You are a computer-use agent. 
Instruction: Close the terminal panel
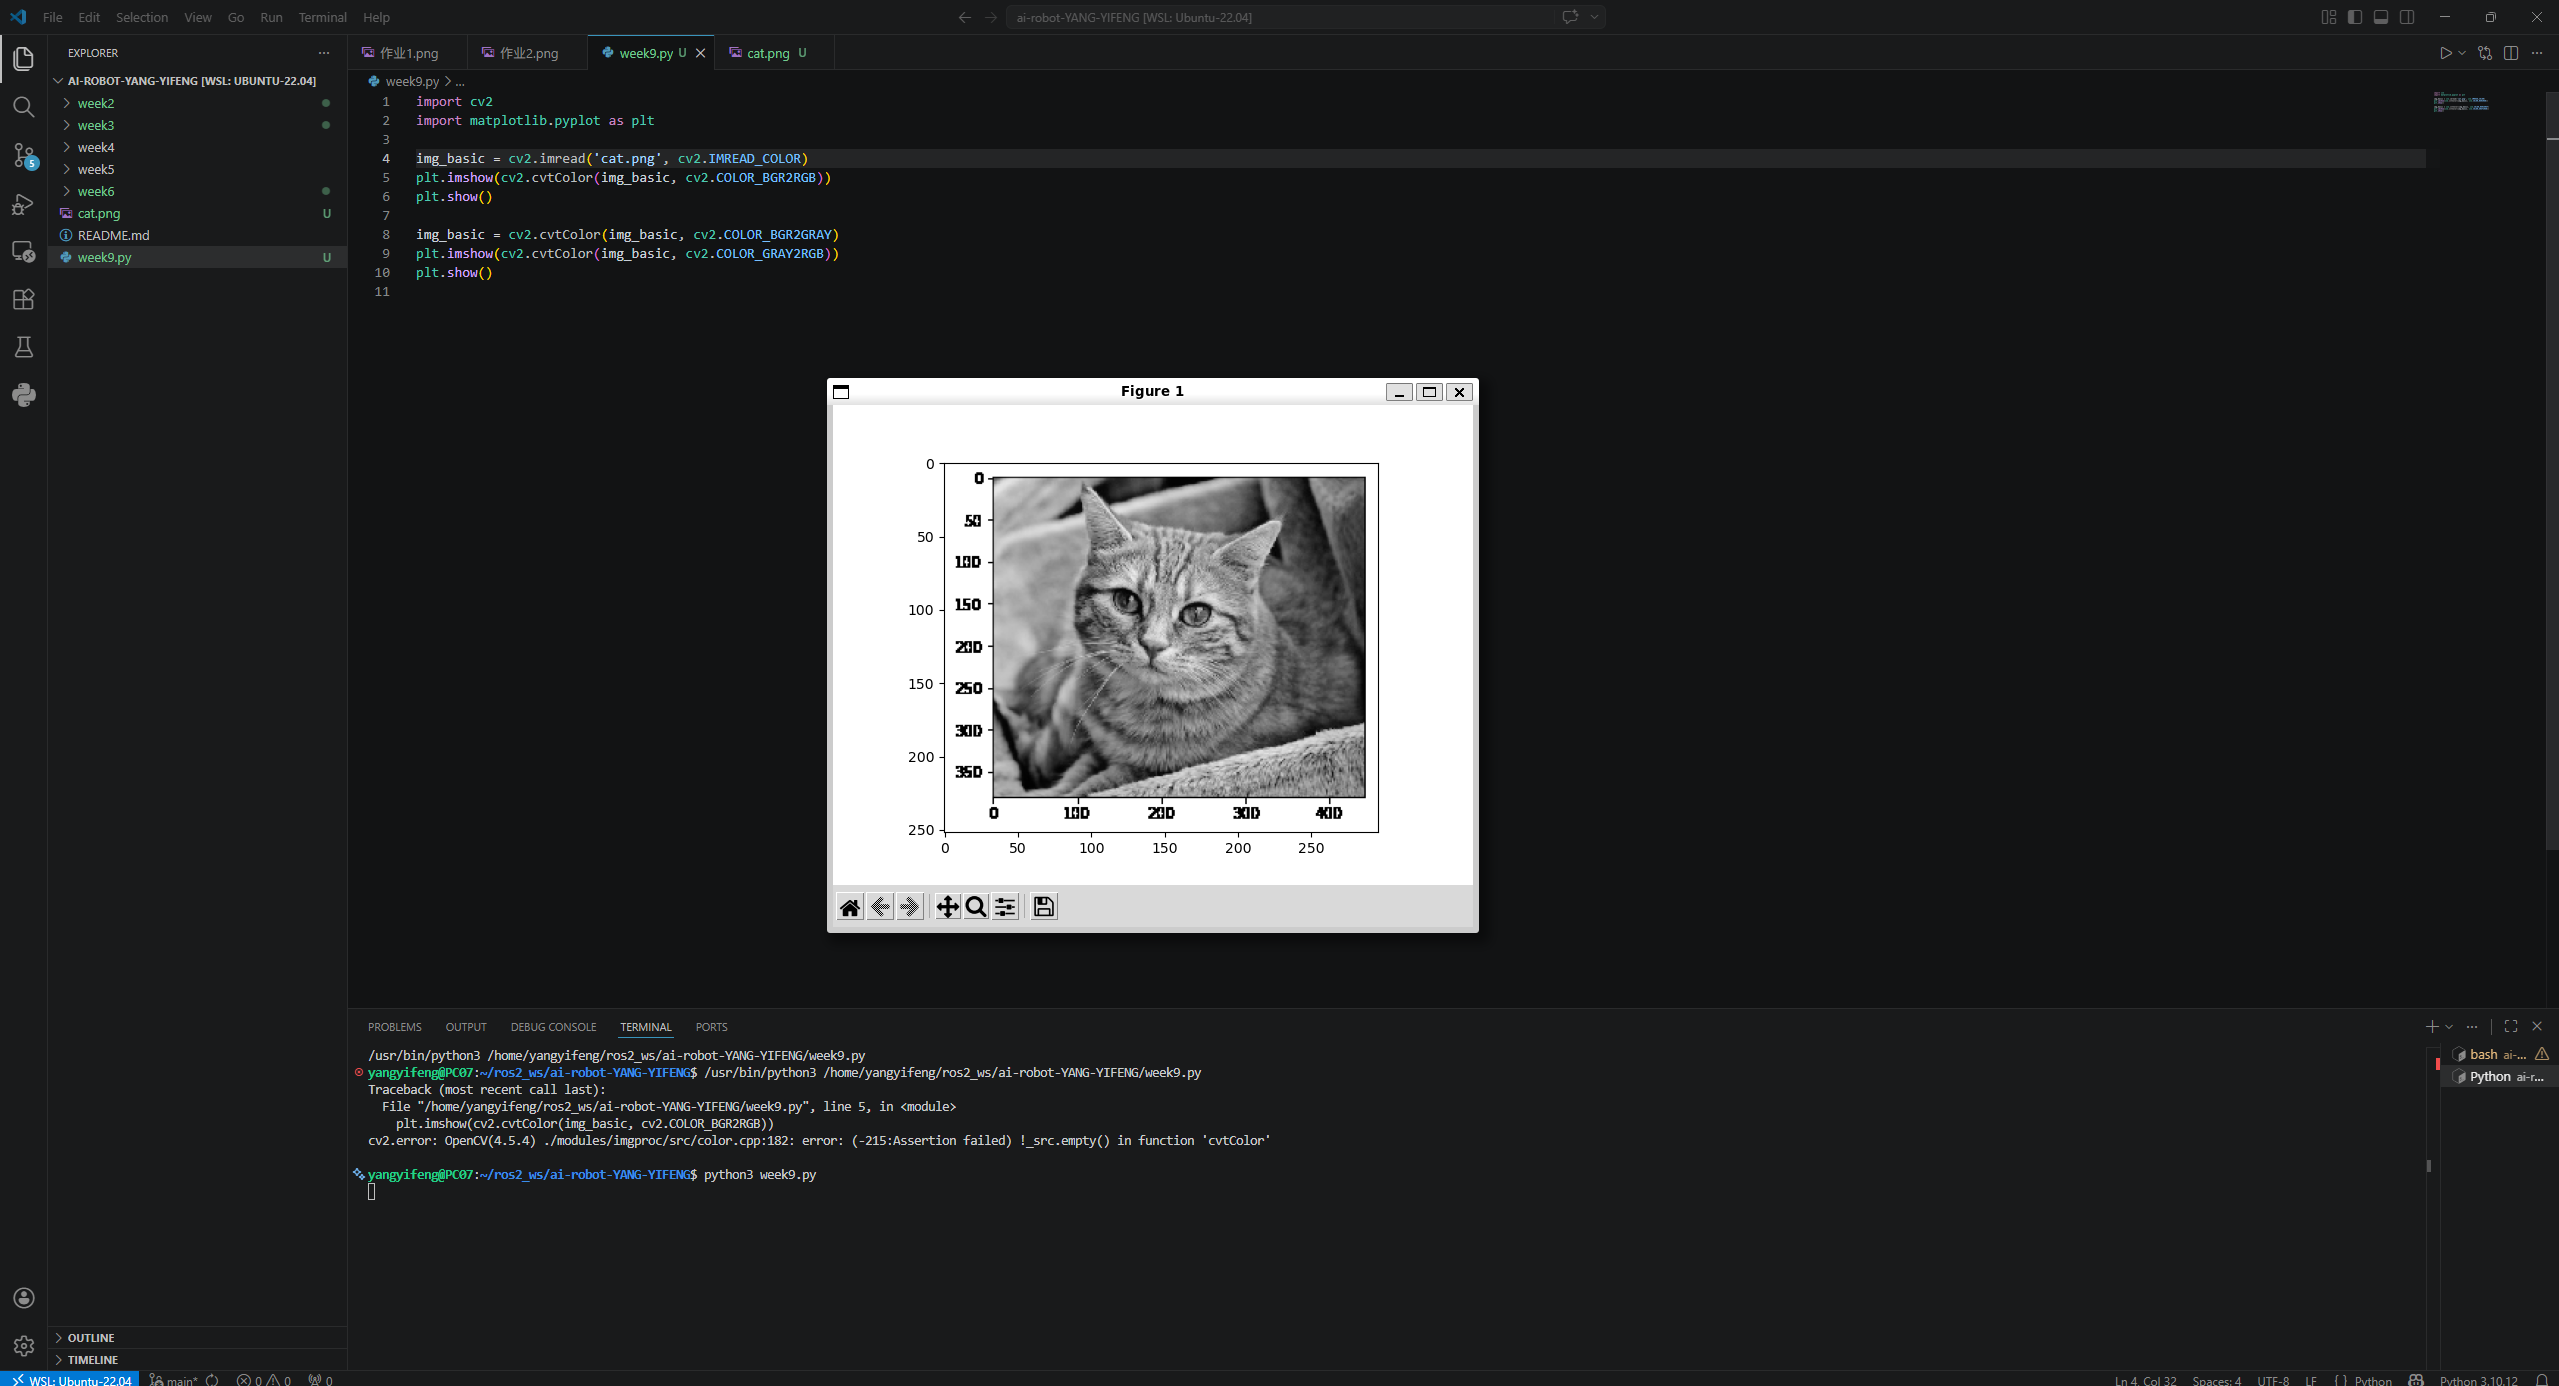[2537, 1026]
